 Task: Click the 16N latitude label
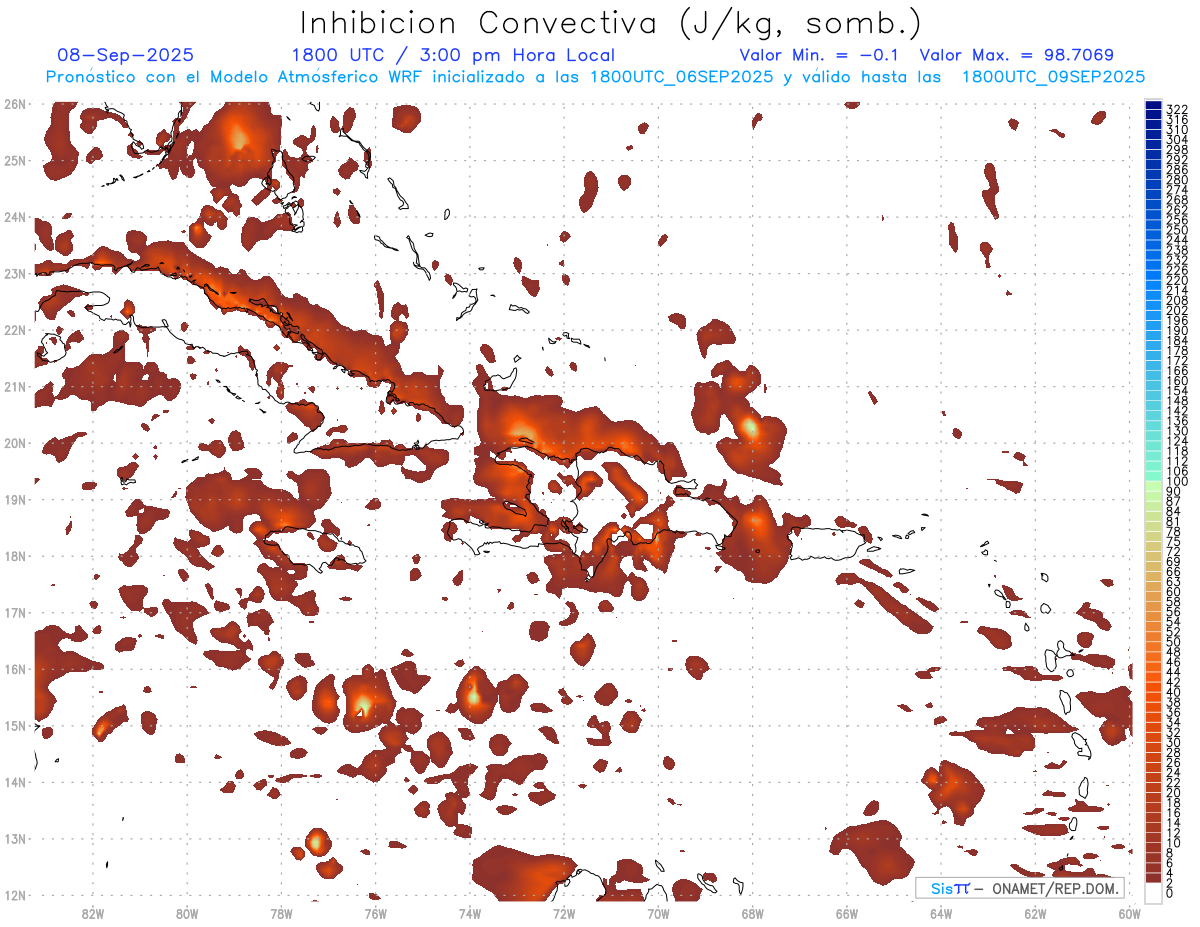tap(15, 669)
